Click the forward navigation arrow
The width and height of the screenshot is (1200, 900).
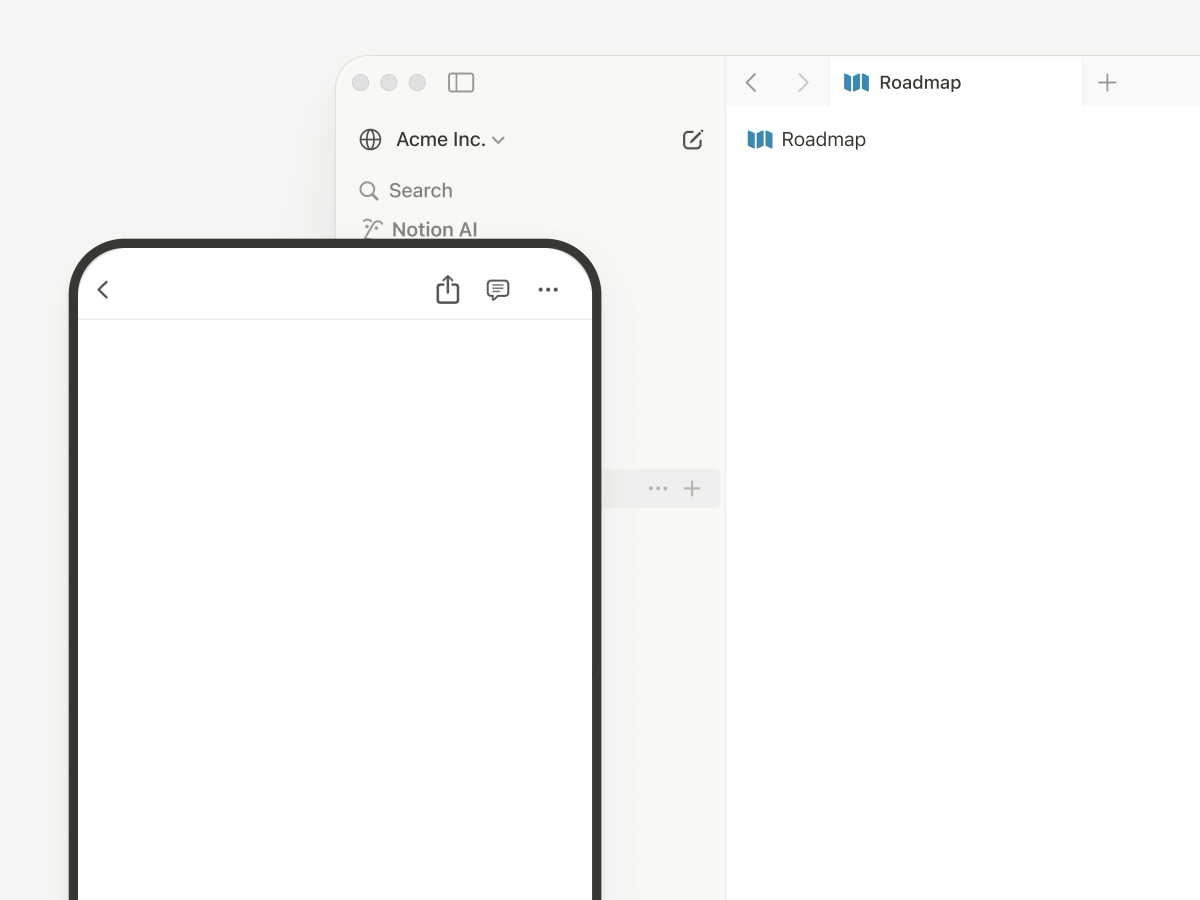803,82
